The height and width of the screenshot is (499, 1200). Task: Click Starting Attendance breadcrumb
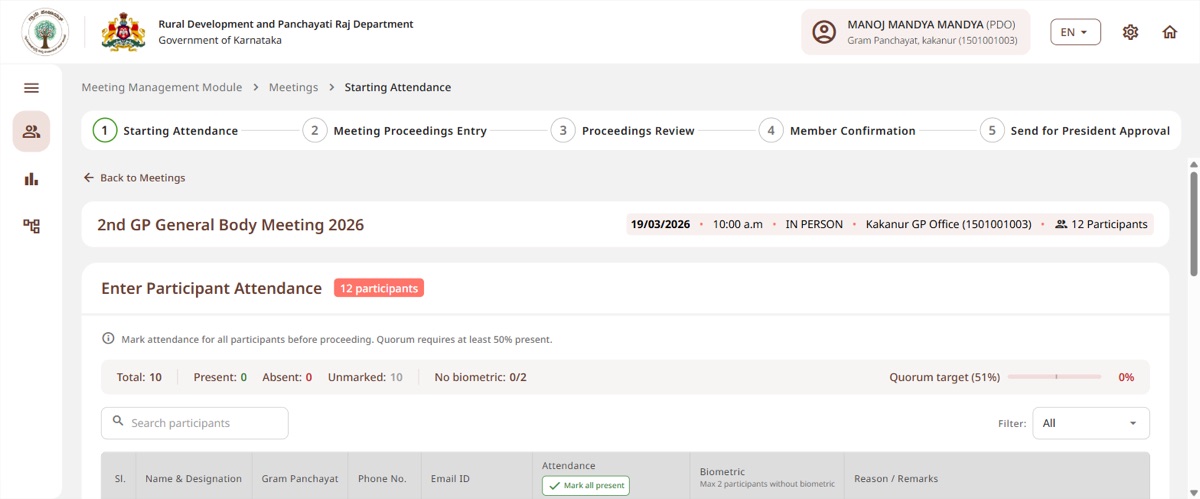click(x=398, y=87)
